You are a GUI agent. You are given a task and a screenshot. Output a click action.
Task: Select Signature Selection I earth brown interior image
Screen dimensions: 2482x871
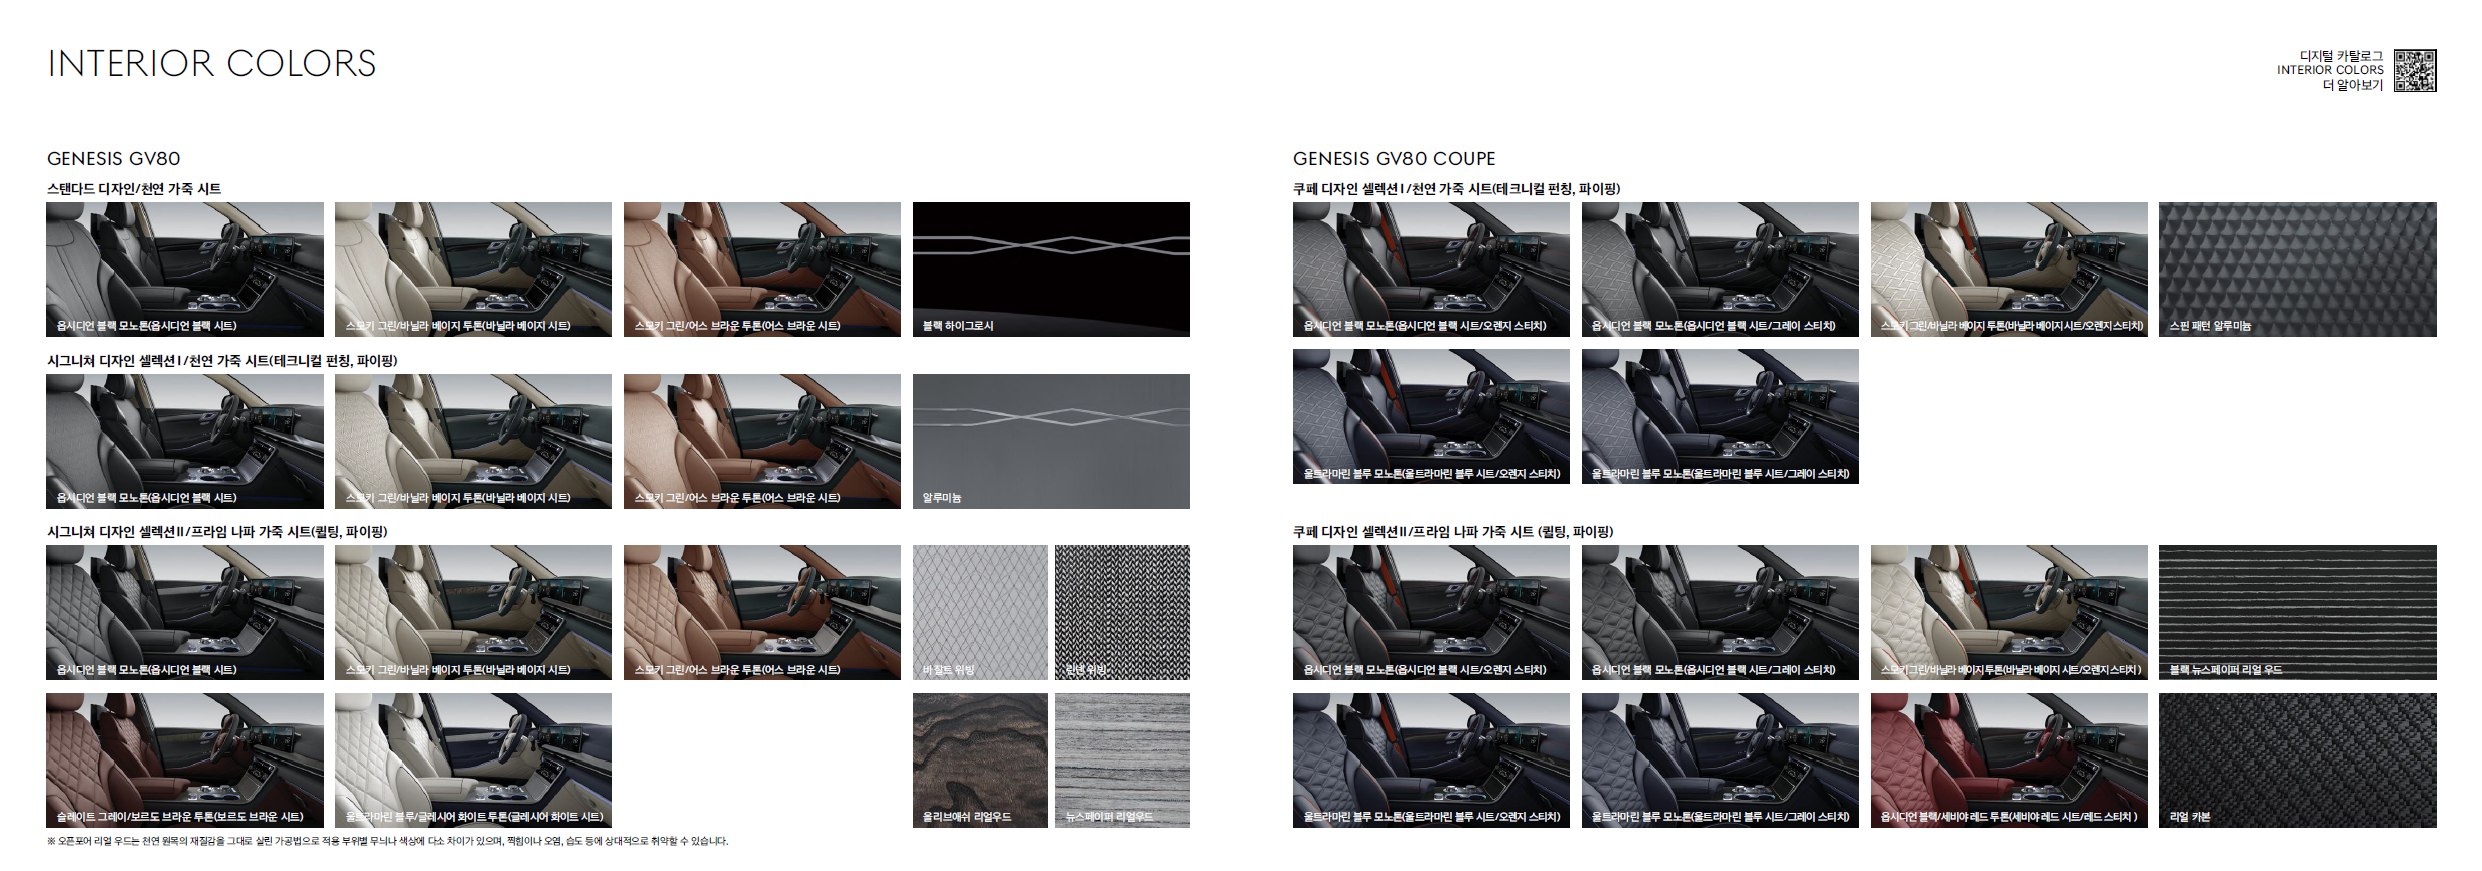[762, 441]
